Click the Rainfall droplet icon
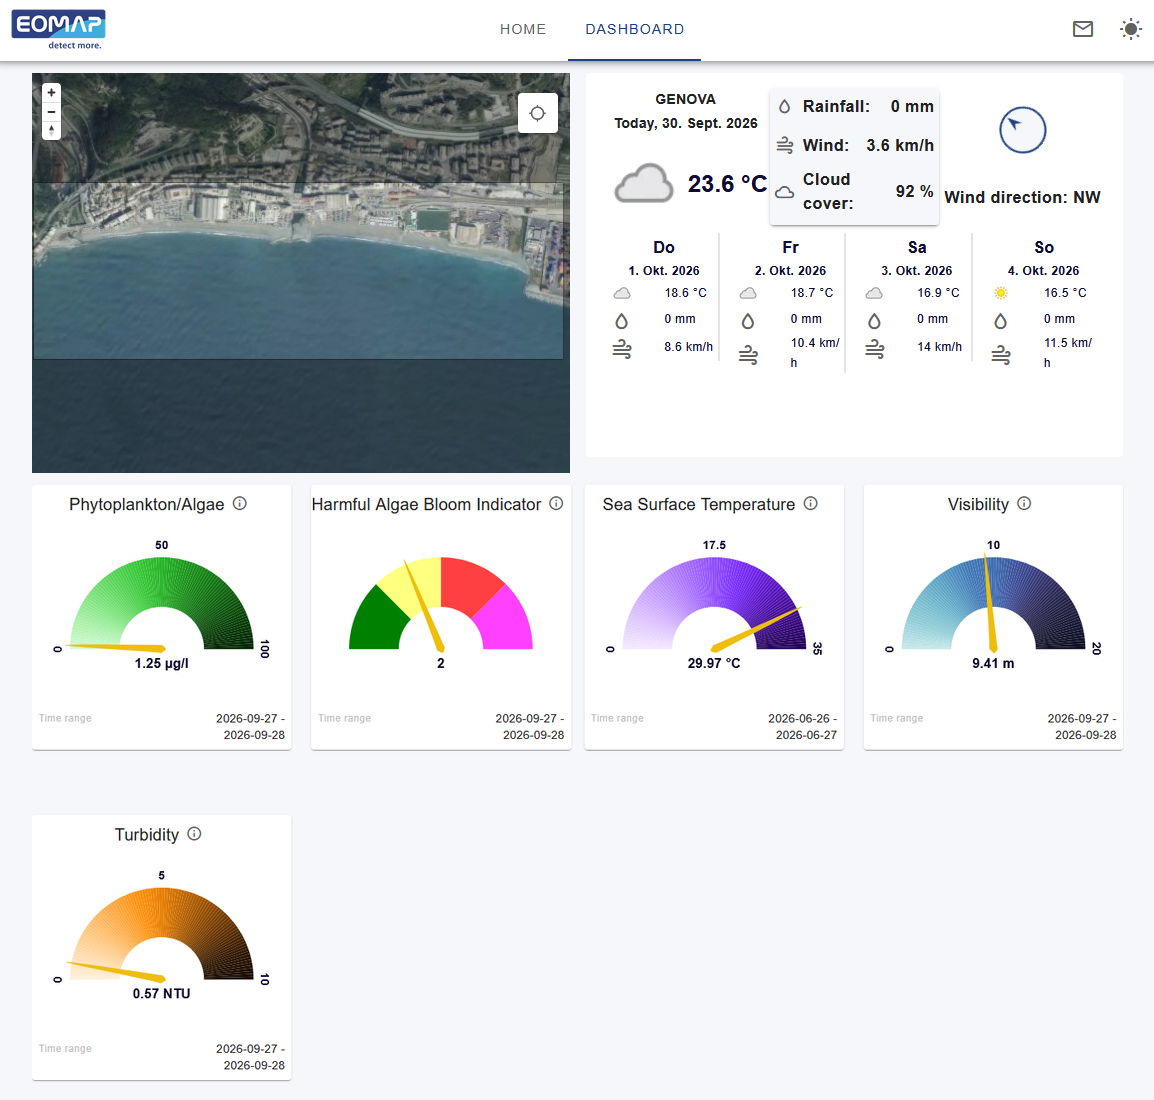 click(785, 107)
